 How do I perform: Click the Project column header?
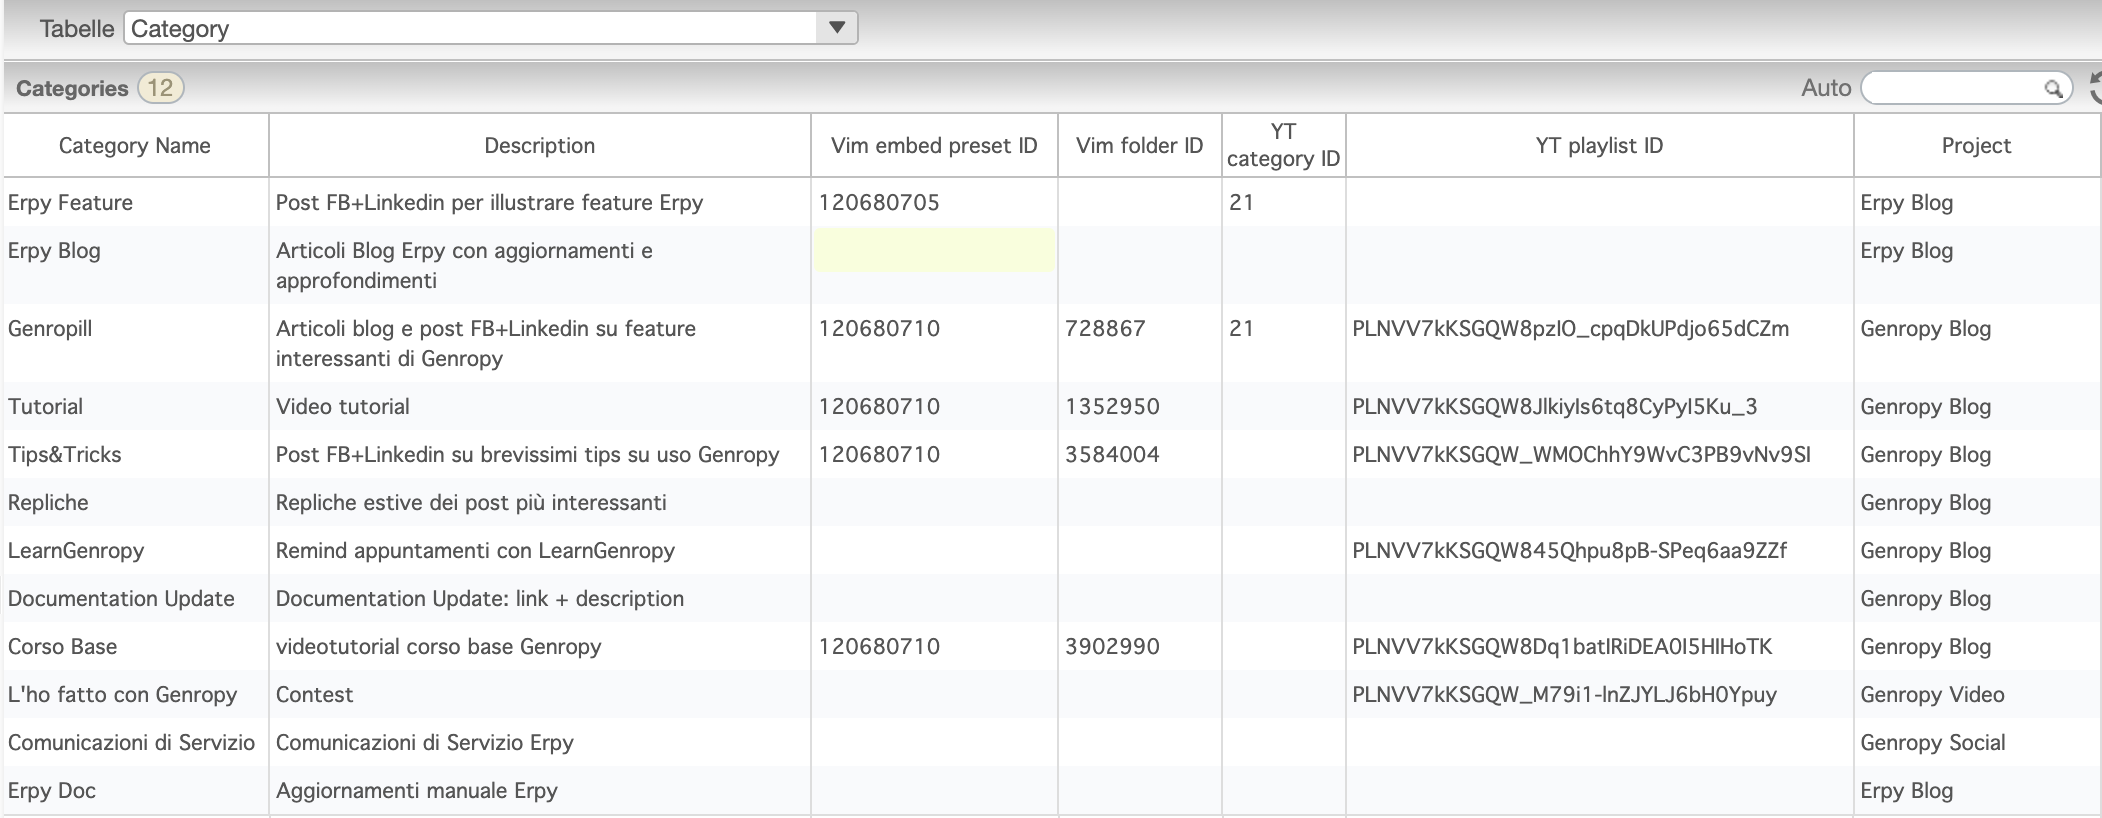click(x=1975, y=146)
